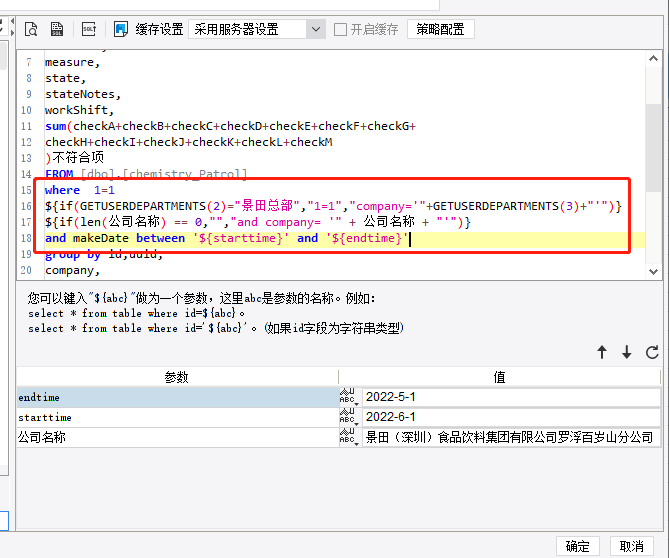Move parameter up with the up arrow
The image size is (669, 558).
pyautogui.click(x=602, y=352)
